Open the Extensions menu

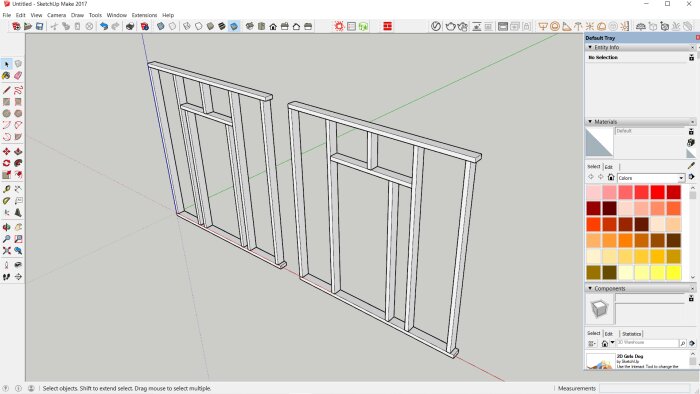(x=144, y=15)
